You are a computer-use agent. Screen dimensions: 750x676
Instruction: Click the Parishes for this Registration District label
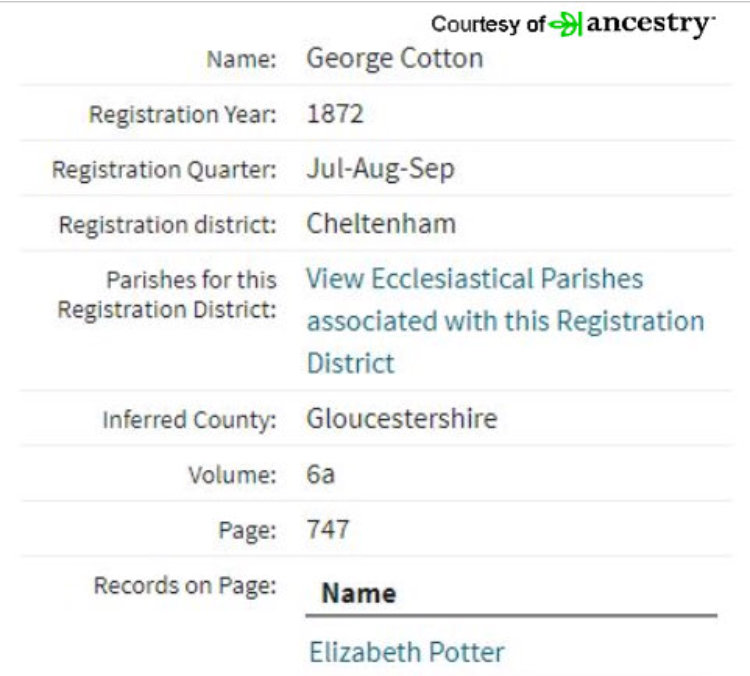pyautogui.click(x=167, y=295)
